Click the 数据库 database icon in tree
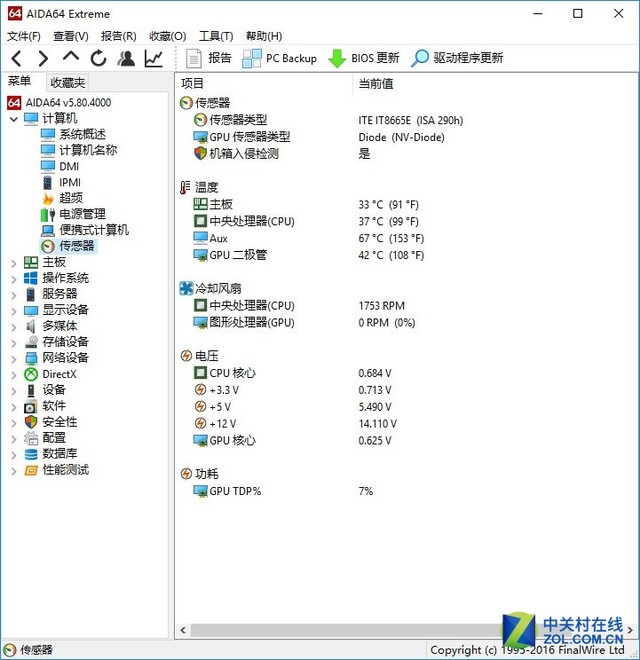Image resolution: width=640 pixels, height=660 pixels. (x=31, y=454)
